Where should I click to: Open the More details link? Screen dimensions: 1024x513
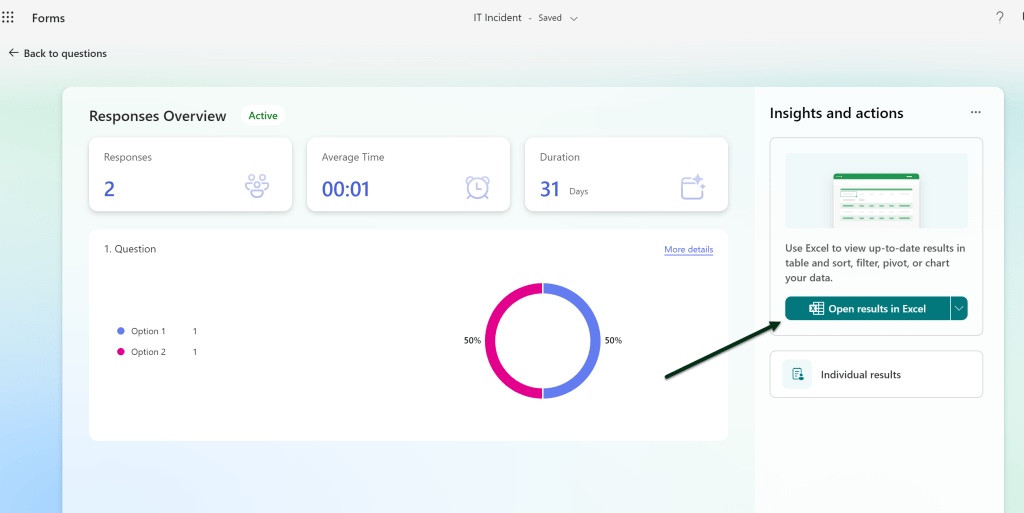click(688, 249)
